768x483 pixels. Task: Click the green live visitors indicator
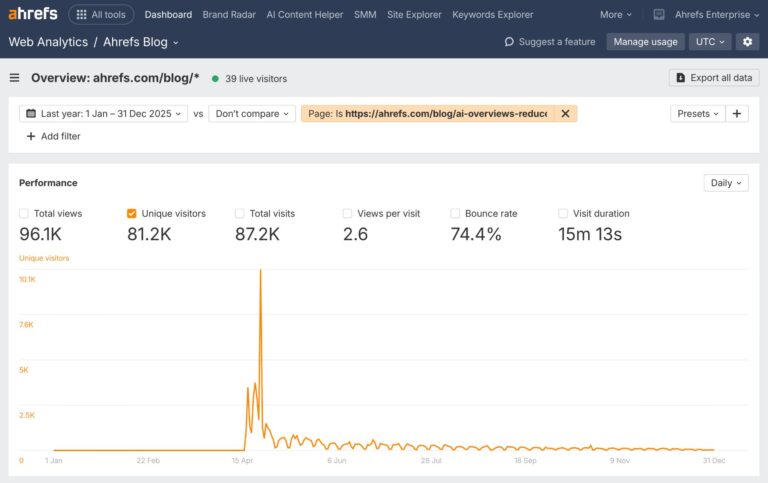pyautogui.click(x=215, y=78)
